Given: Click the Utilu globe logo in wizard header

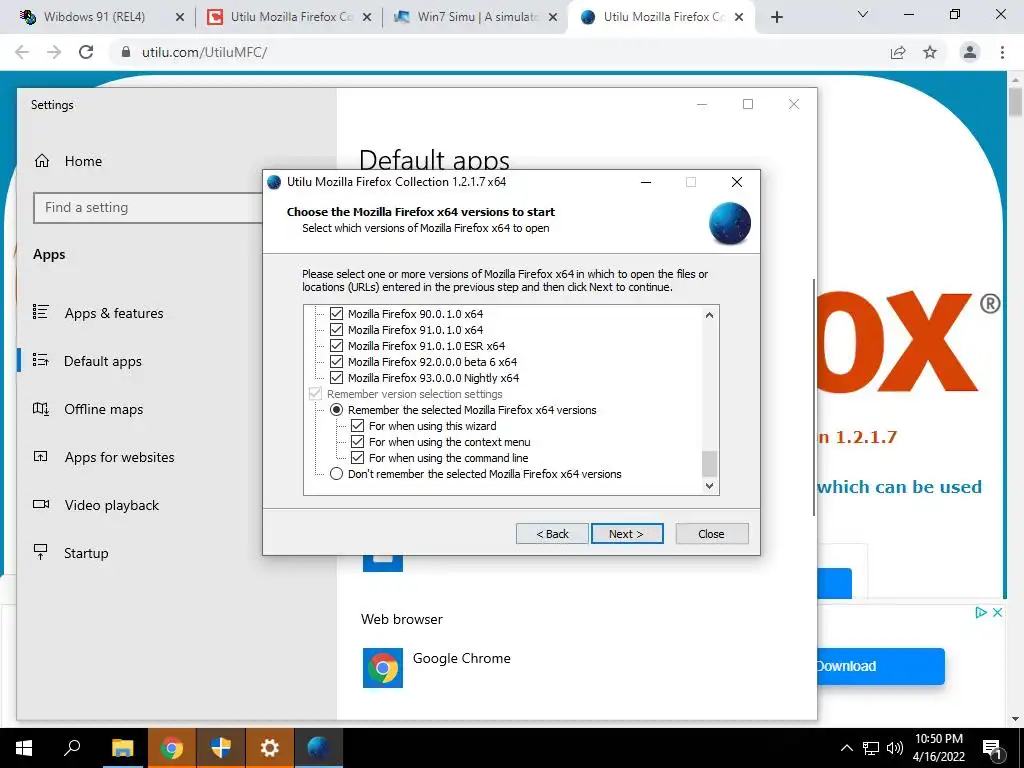Looking at the screenshot, I should point(729,223).
